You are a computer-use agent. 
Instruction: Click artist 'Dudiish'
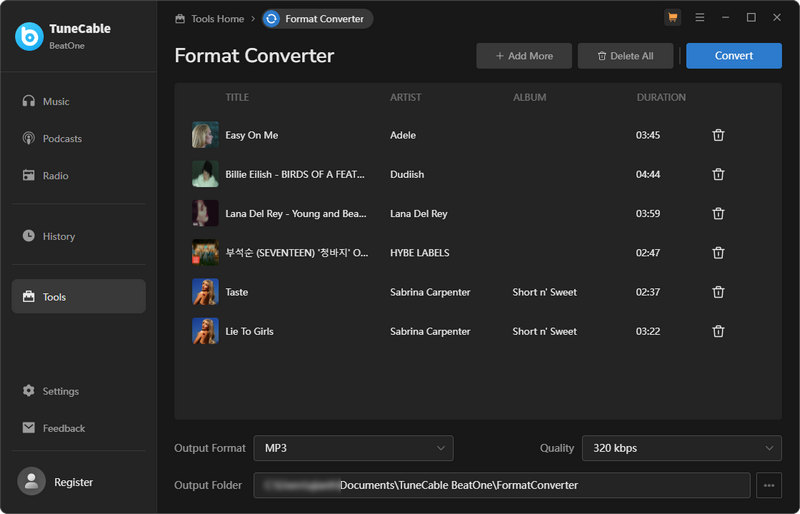[x=407, y=175]
